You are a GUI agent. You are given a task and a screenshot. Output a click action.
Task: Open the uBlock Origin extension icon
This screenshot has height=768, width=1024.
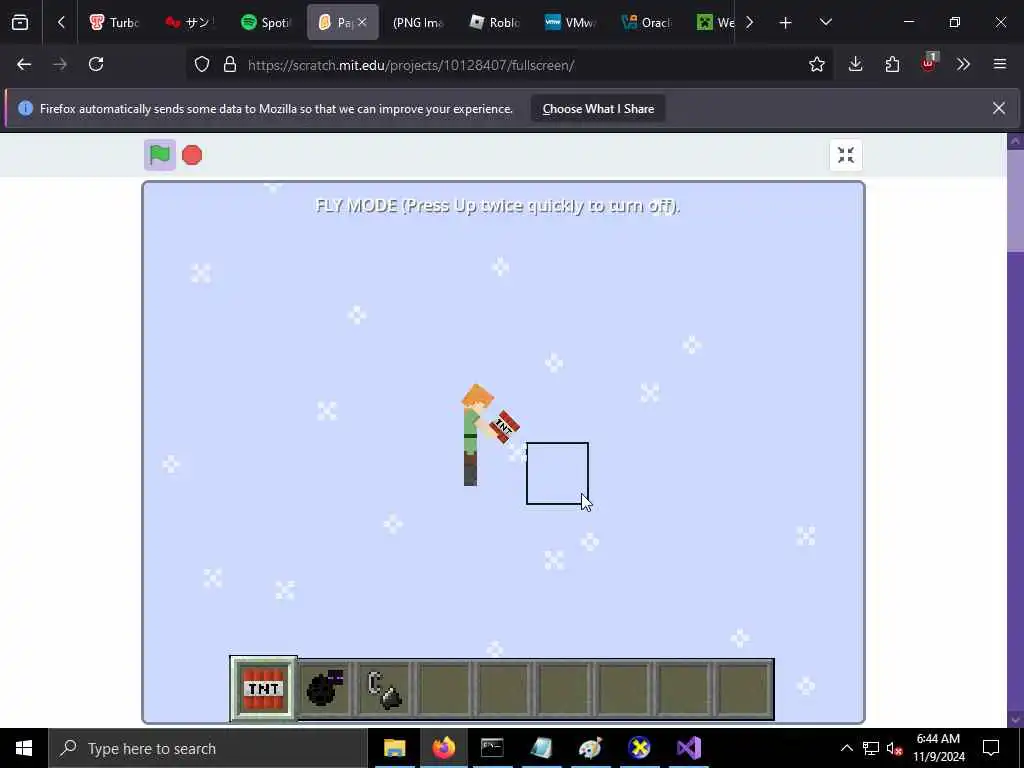coord(929,63)
